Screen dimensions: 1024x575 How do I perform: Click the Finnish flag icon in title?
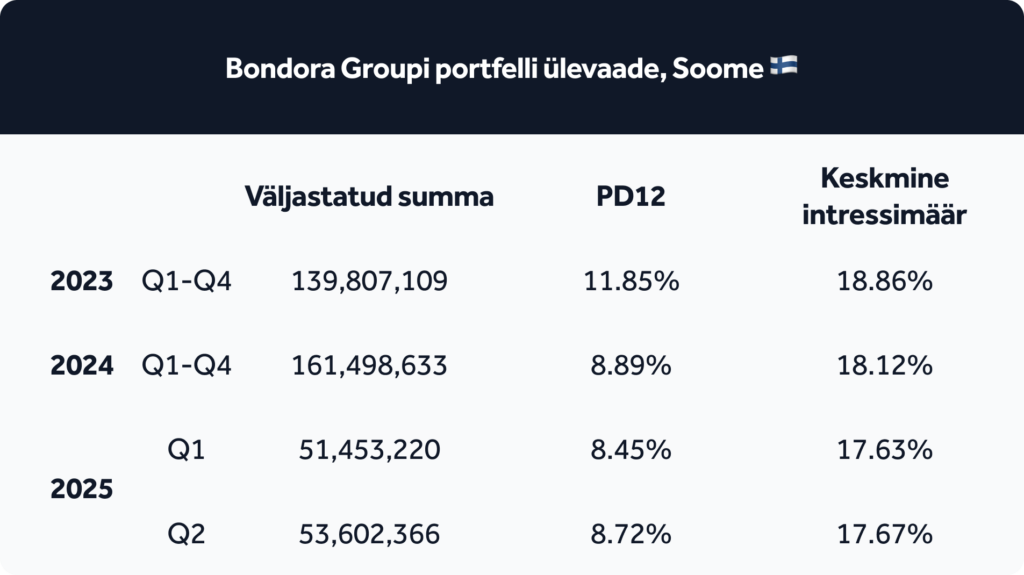(784, 65)
